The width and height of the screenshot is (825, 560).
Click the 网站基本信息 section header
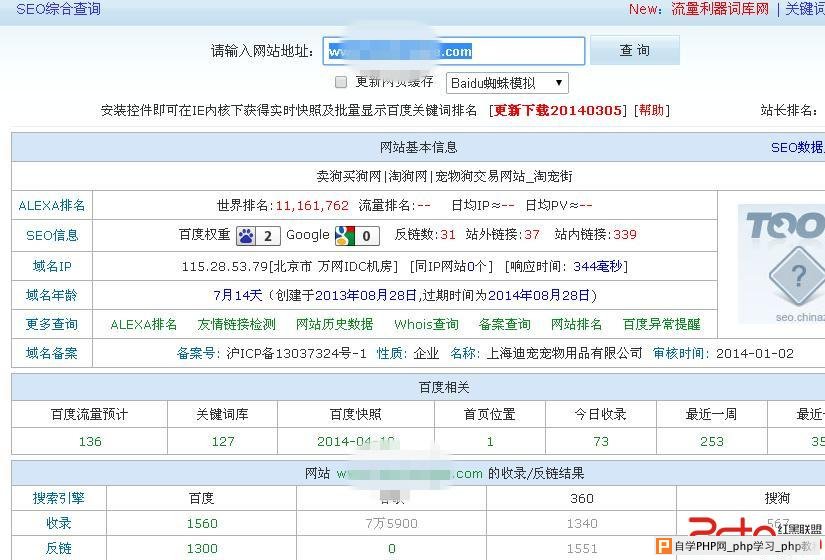point(418,147)
